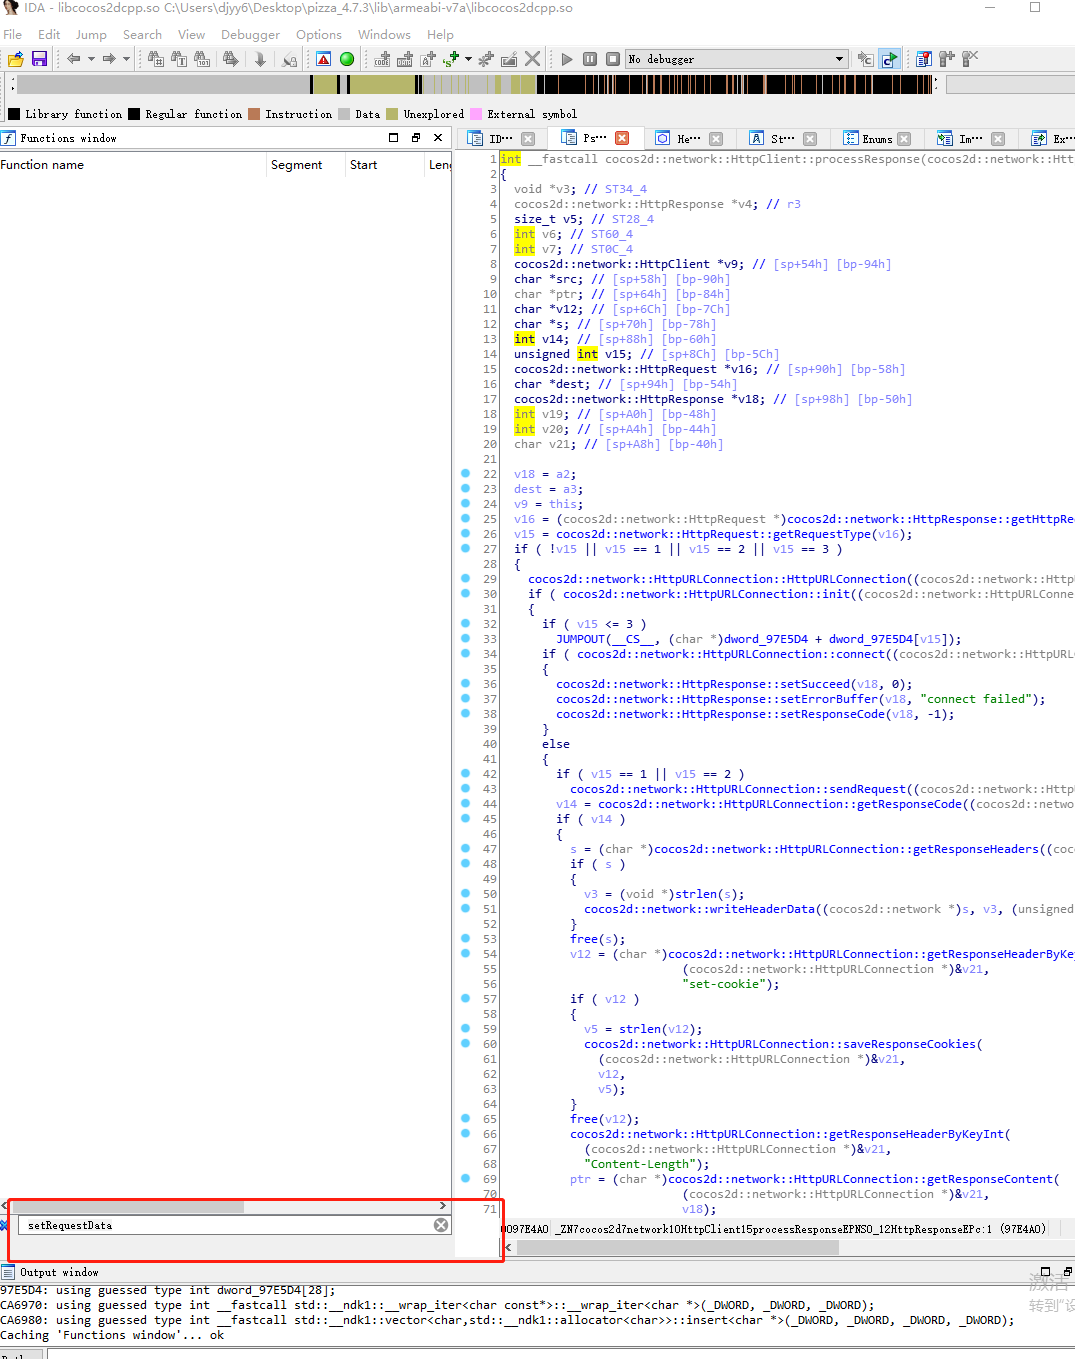Click the lock highlight toolbar icon

click(x=290, y=59)
